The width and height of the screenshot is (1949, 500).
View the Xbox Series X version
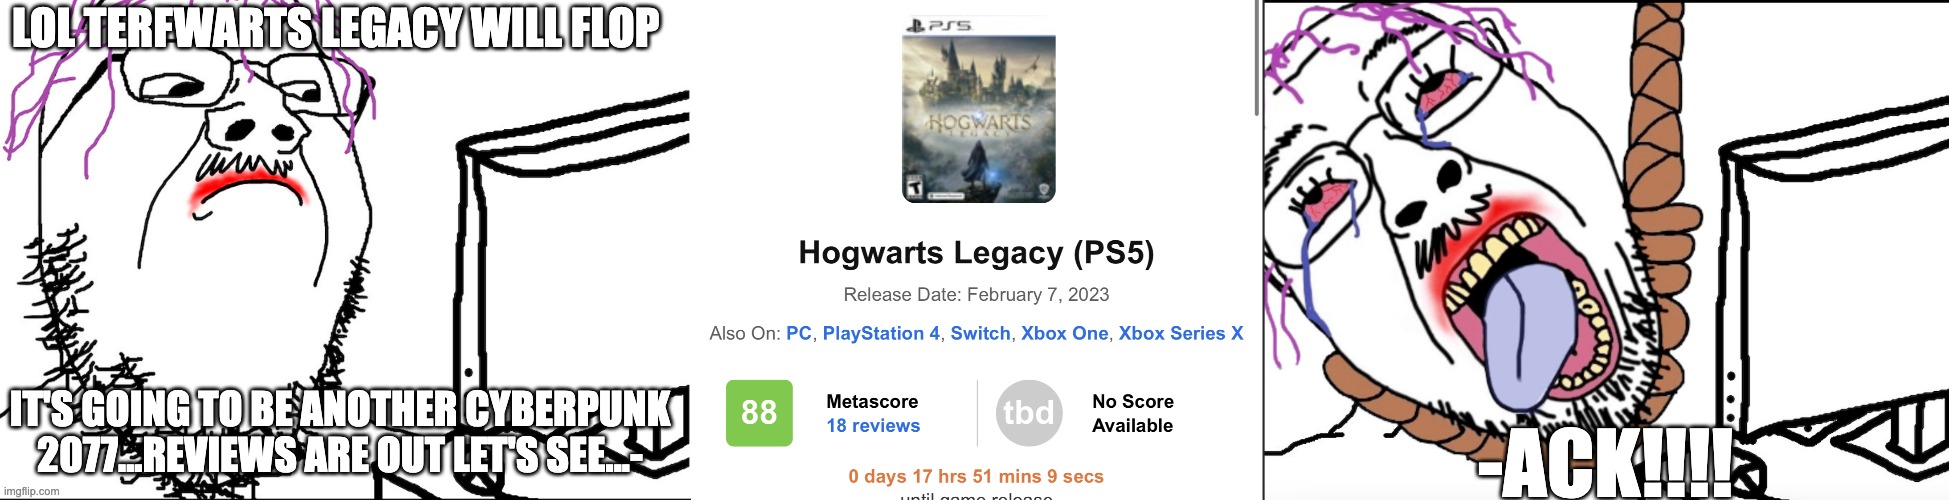[1180, 334]
